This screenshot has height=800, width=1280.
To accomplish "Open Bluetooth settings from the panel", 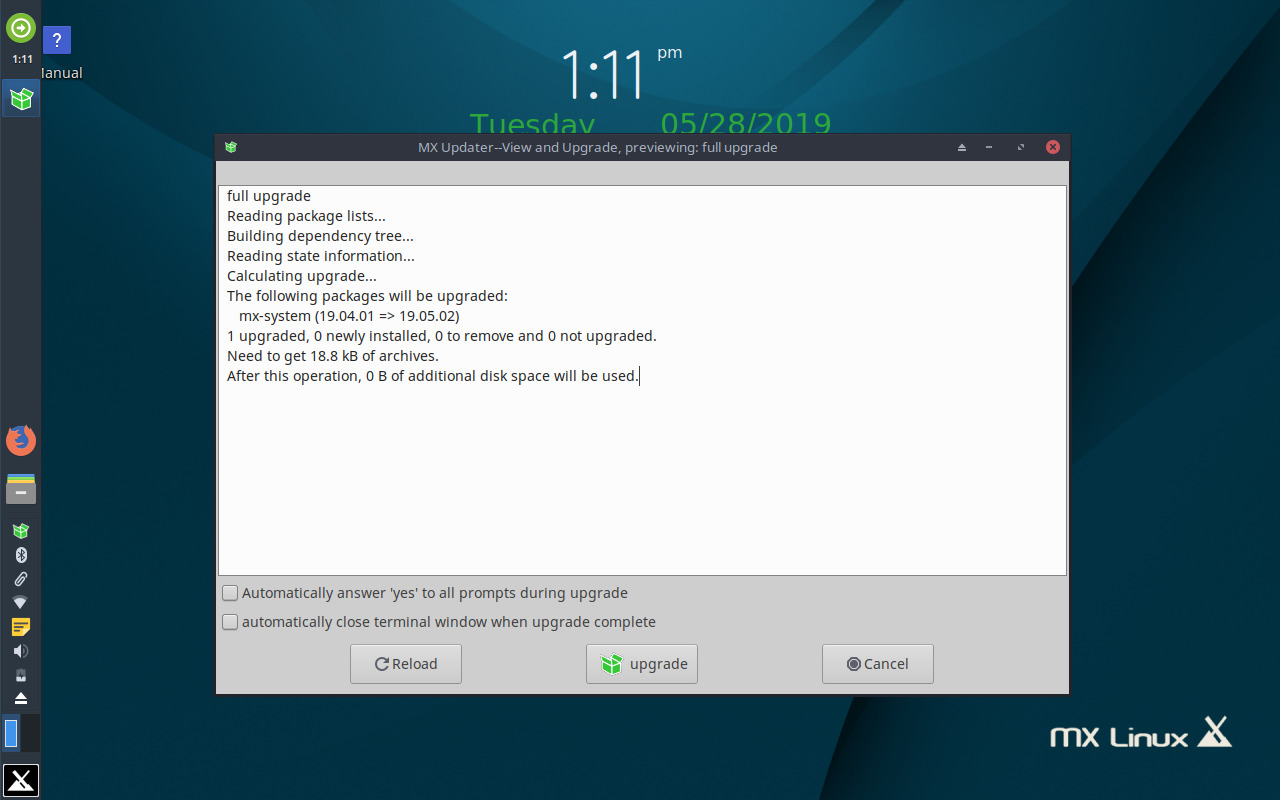I will (20, 554).
